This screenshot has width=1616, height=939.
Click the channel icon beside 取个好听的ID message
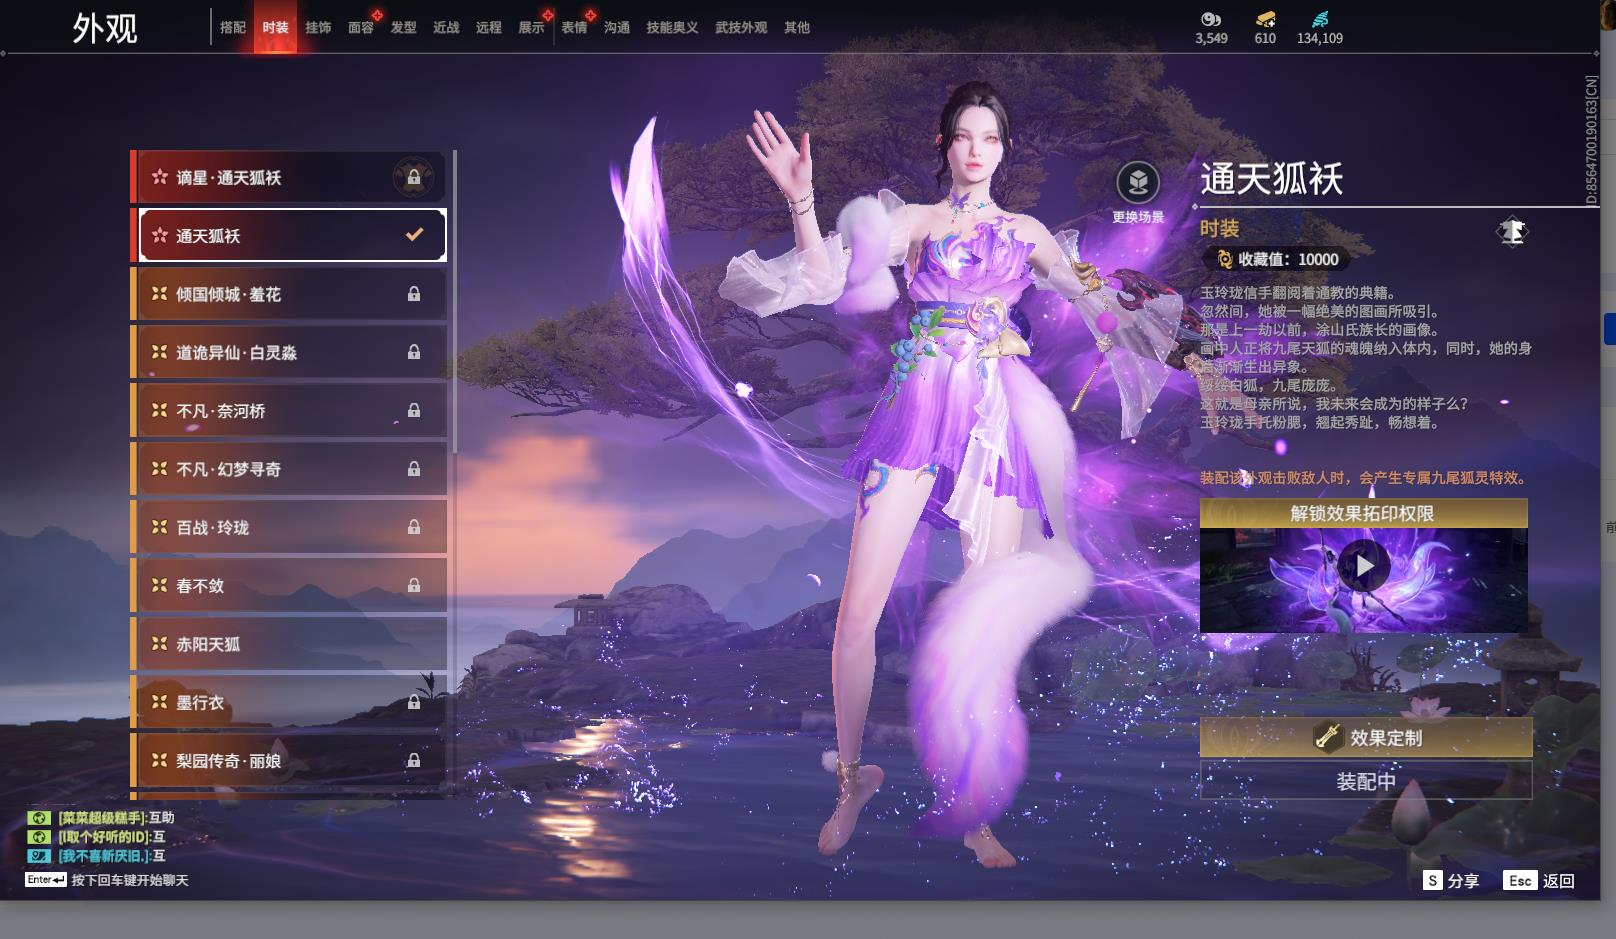click(x=38, y=837)
